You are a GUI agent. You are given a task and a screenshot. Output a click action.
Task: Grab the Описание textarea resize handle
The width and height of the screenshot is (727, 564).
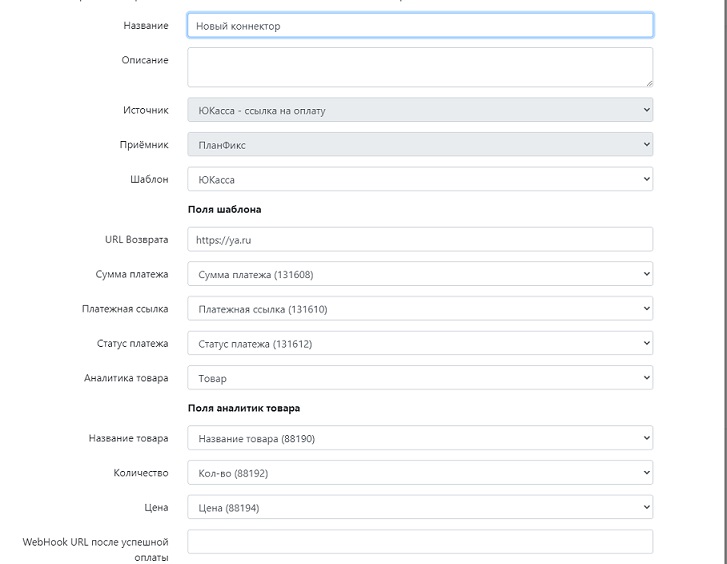[x=649, y=83]
